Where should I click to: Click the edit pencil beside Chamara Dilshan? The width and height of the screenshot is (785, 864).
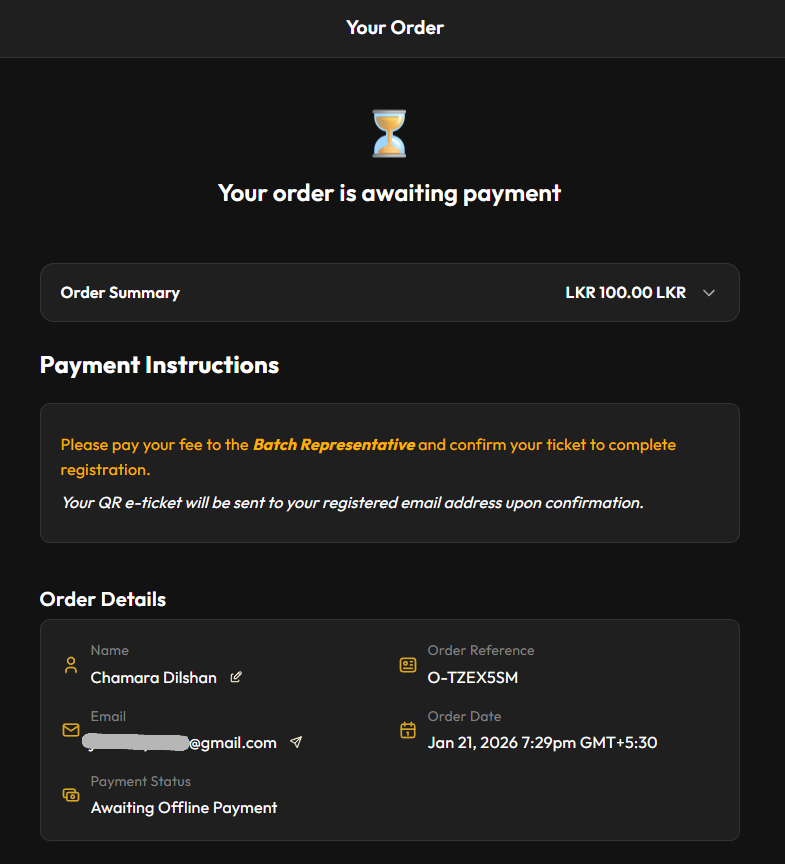236,678
